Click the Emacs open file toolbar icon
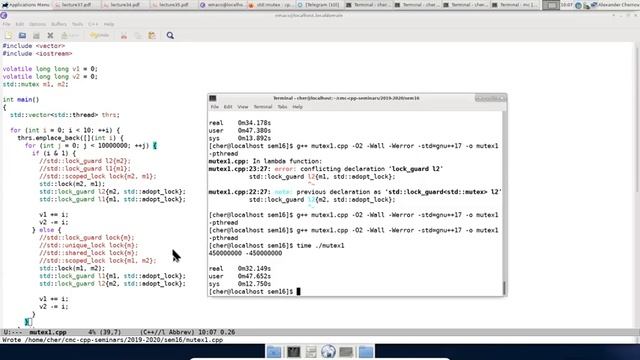 (22, 36)
